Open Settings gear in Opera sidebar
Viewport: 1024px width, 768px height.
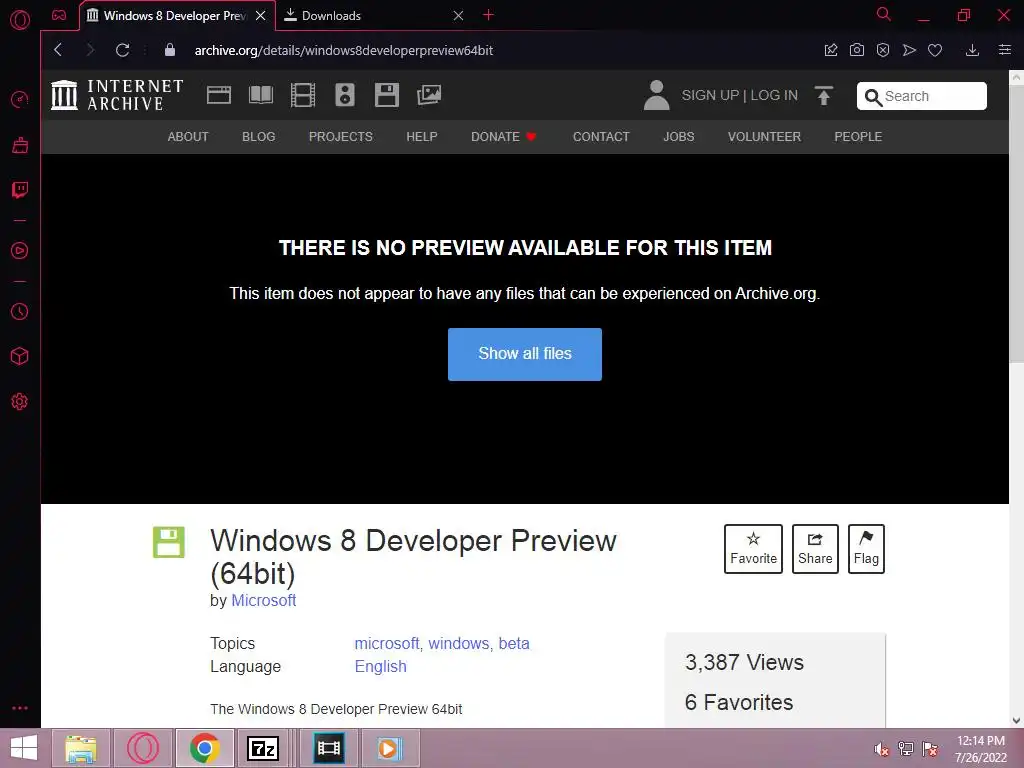pyautogui.click(x=20, y=402)
